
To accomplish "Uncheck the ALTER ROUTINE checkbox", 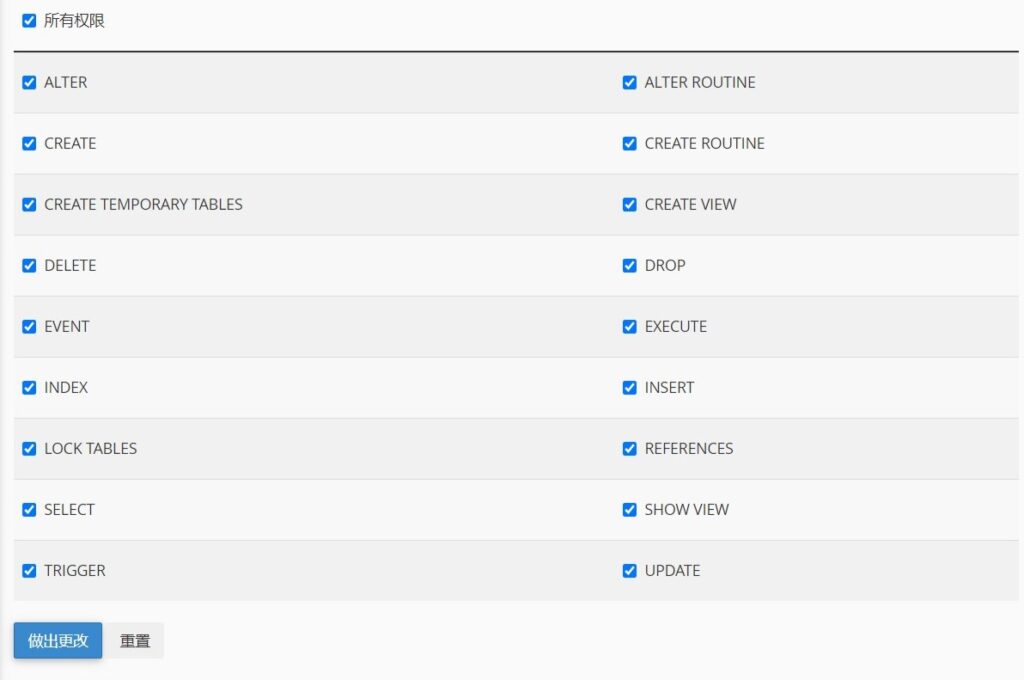I will (629, 82).
